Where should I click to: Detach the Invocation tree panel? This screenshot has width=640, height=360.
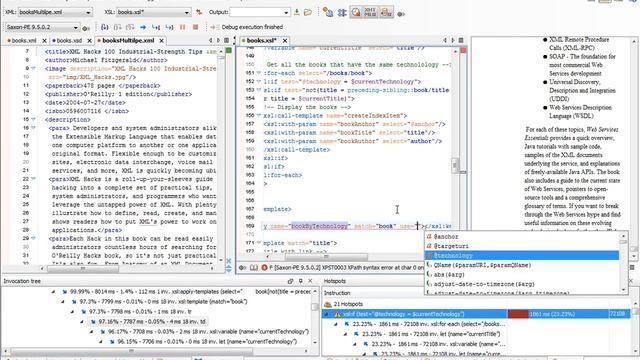pos(291,281)
